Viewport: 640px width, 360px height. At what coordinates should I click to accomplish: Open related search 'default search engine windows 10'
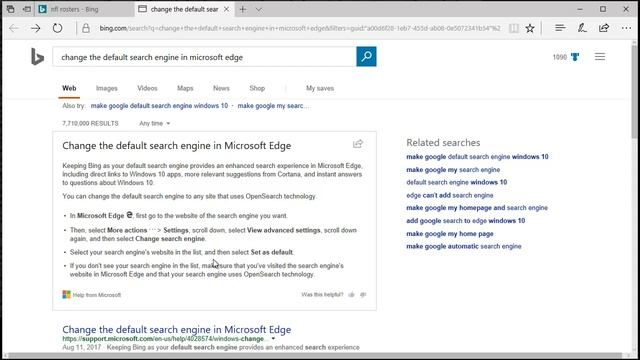457,182
